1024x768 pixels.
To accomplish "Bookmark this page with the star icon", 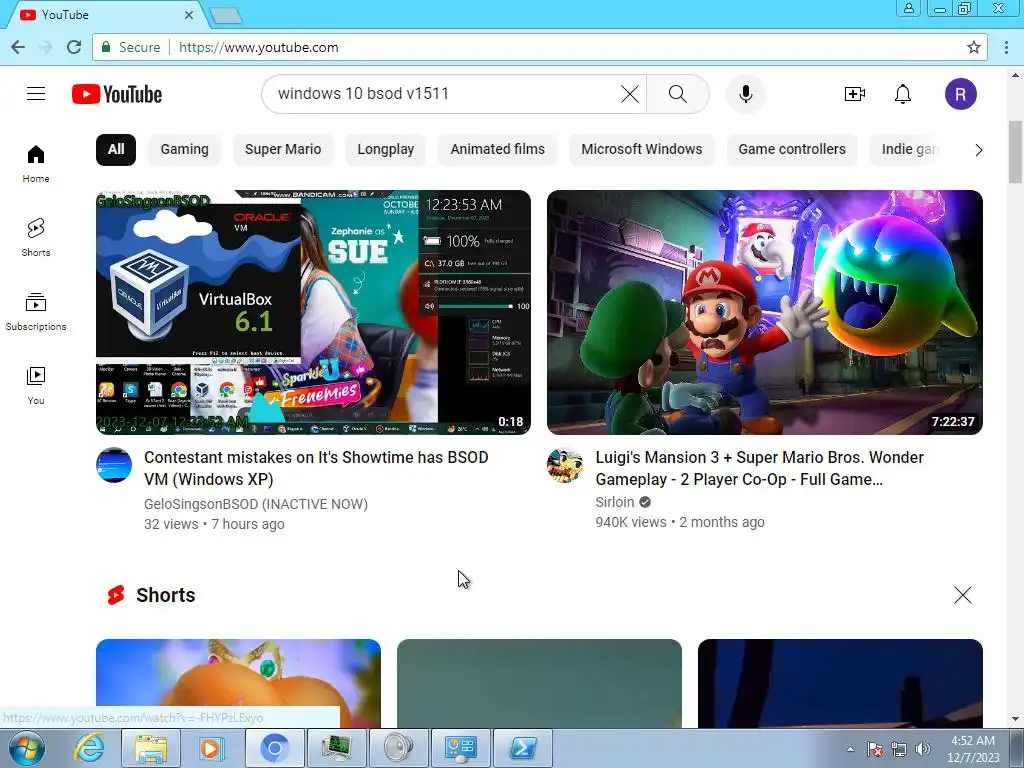I will click(x=974, y=47).
